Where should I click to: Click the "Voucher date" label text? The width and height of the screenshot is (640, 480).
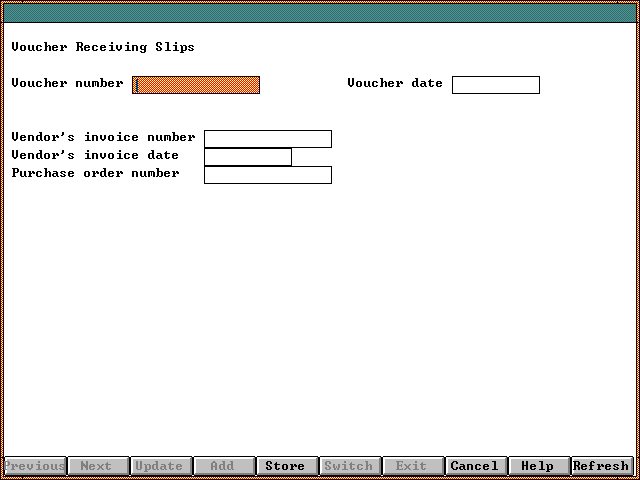point(395,83)
